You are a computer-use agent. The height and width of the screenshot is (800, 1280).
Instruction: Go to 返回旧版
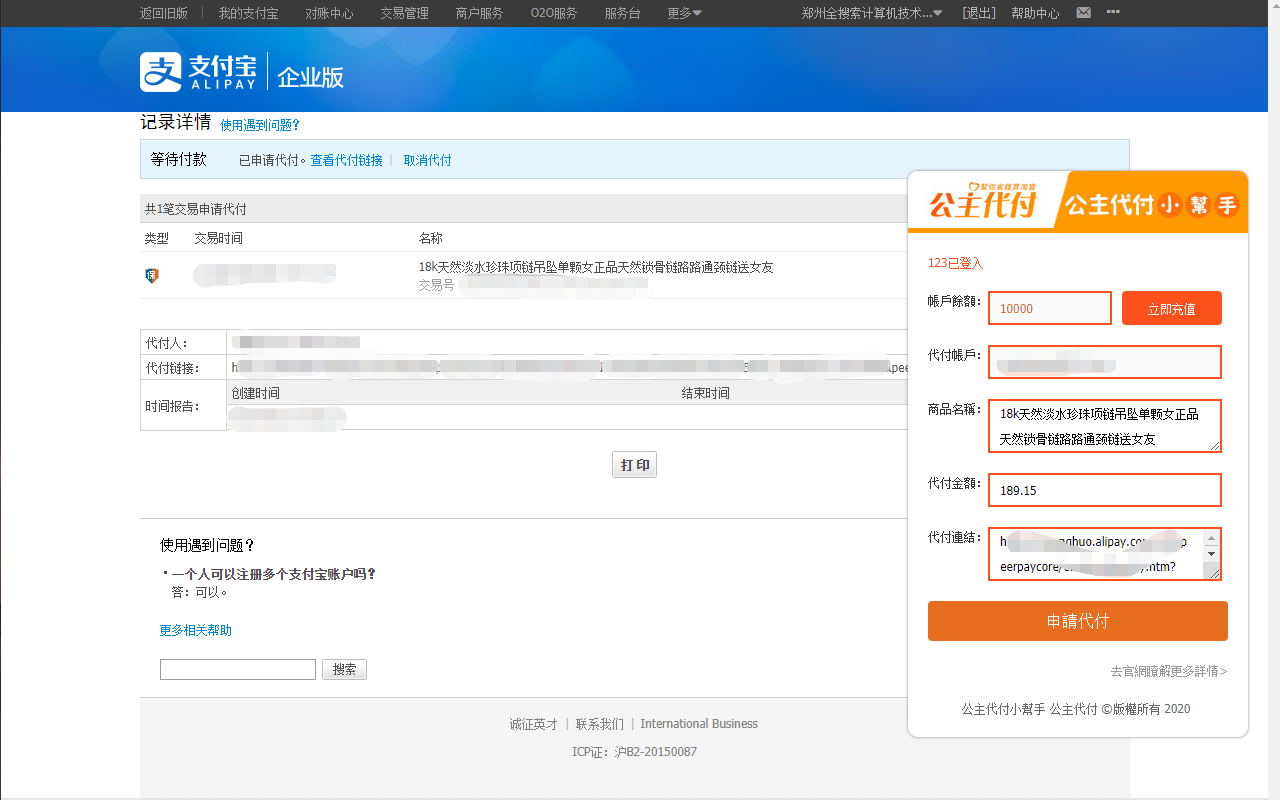164,13
